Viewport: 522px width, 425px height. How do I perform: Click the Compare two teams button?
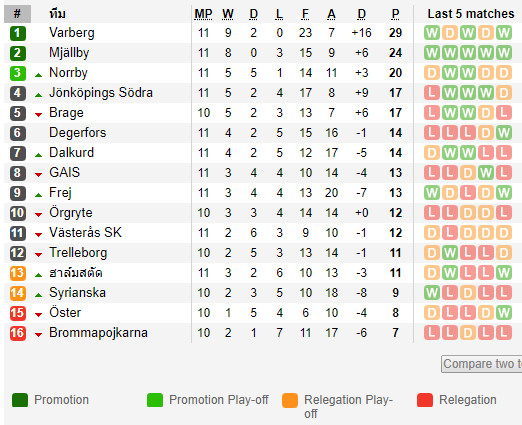482,364
